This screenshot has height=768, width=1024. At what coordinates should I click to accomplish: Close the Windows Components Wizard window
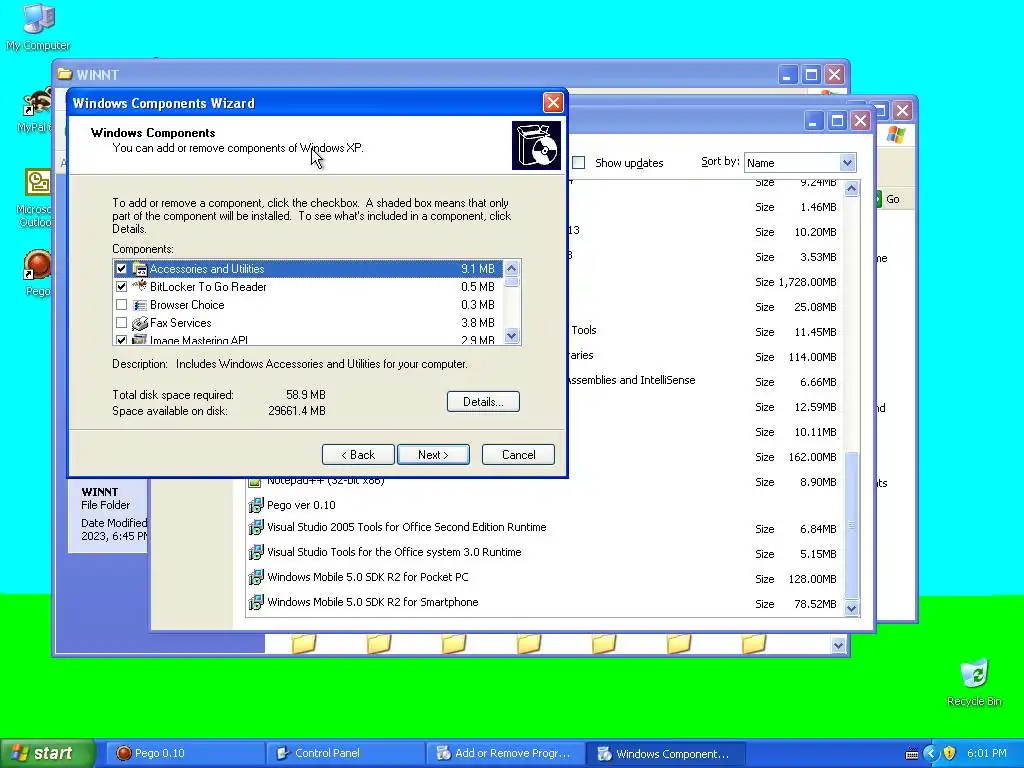552,103
